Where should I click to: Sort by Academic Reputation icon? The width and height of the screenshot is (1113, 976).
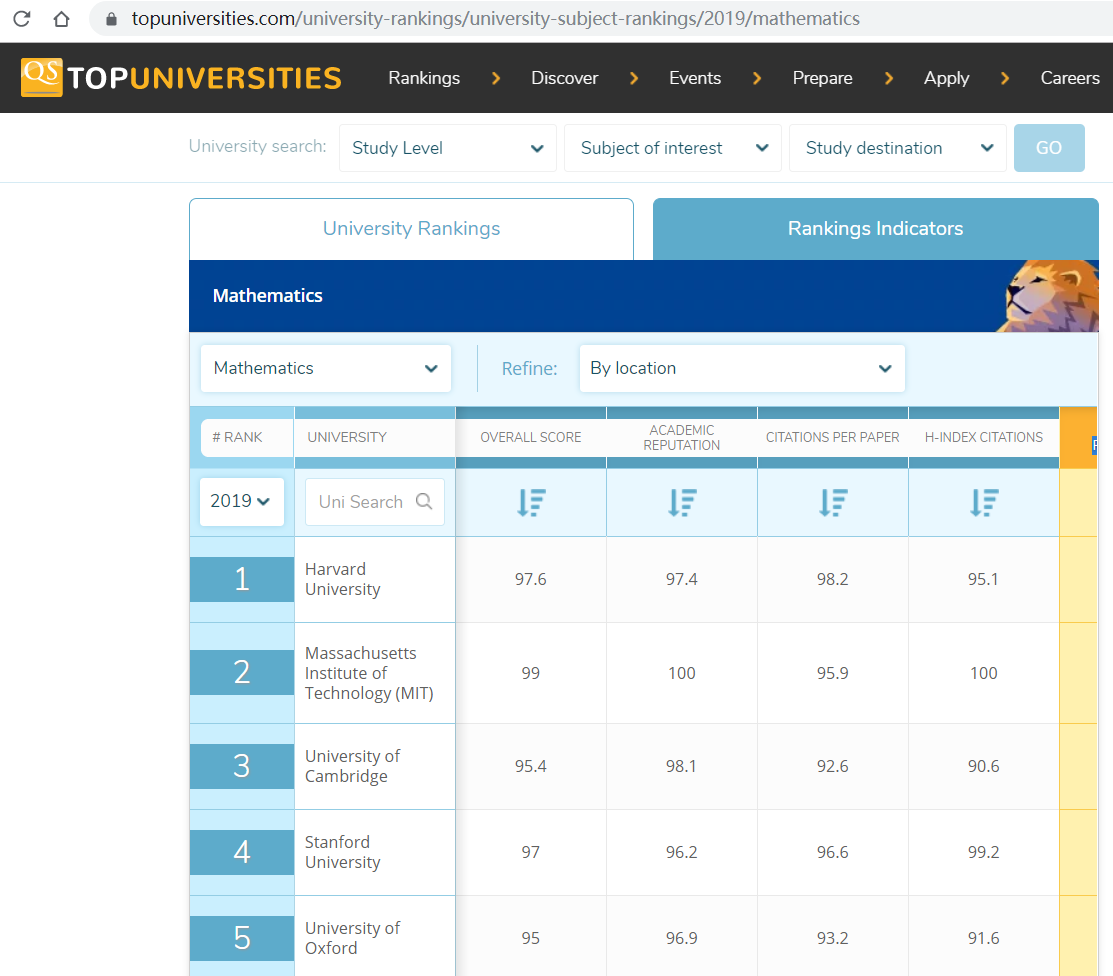[682, 502]
